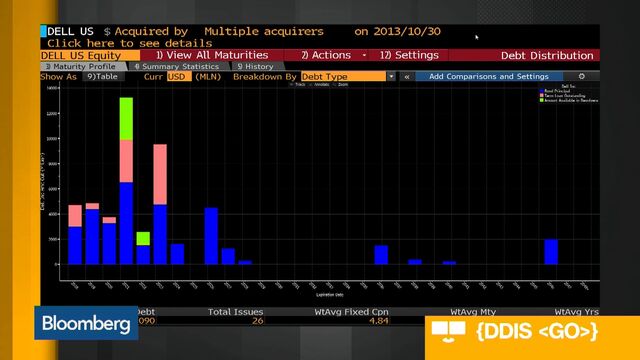This screenshot has width=640, height=360.
Task: Open the Debt Type dropdown arrow
Action: pos(391,76)
